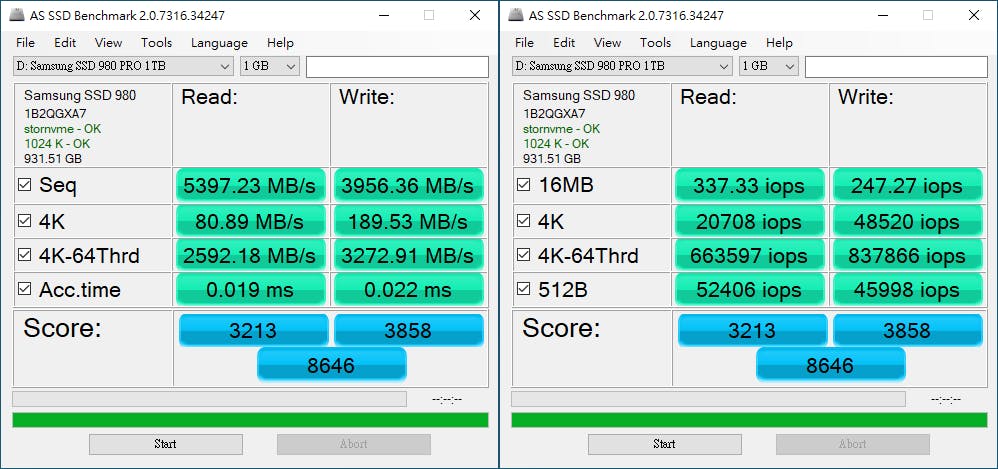Open Help menu in right window

[779, 43]
